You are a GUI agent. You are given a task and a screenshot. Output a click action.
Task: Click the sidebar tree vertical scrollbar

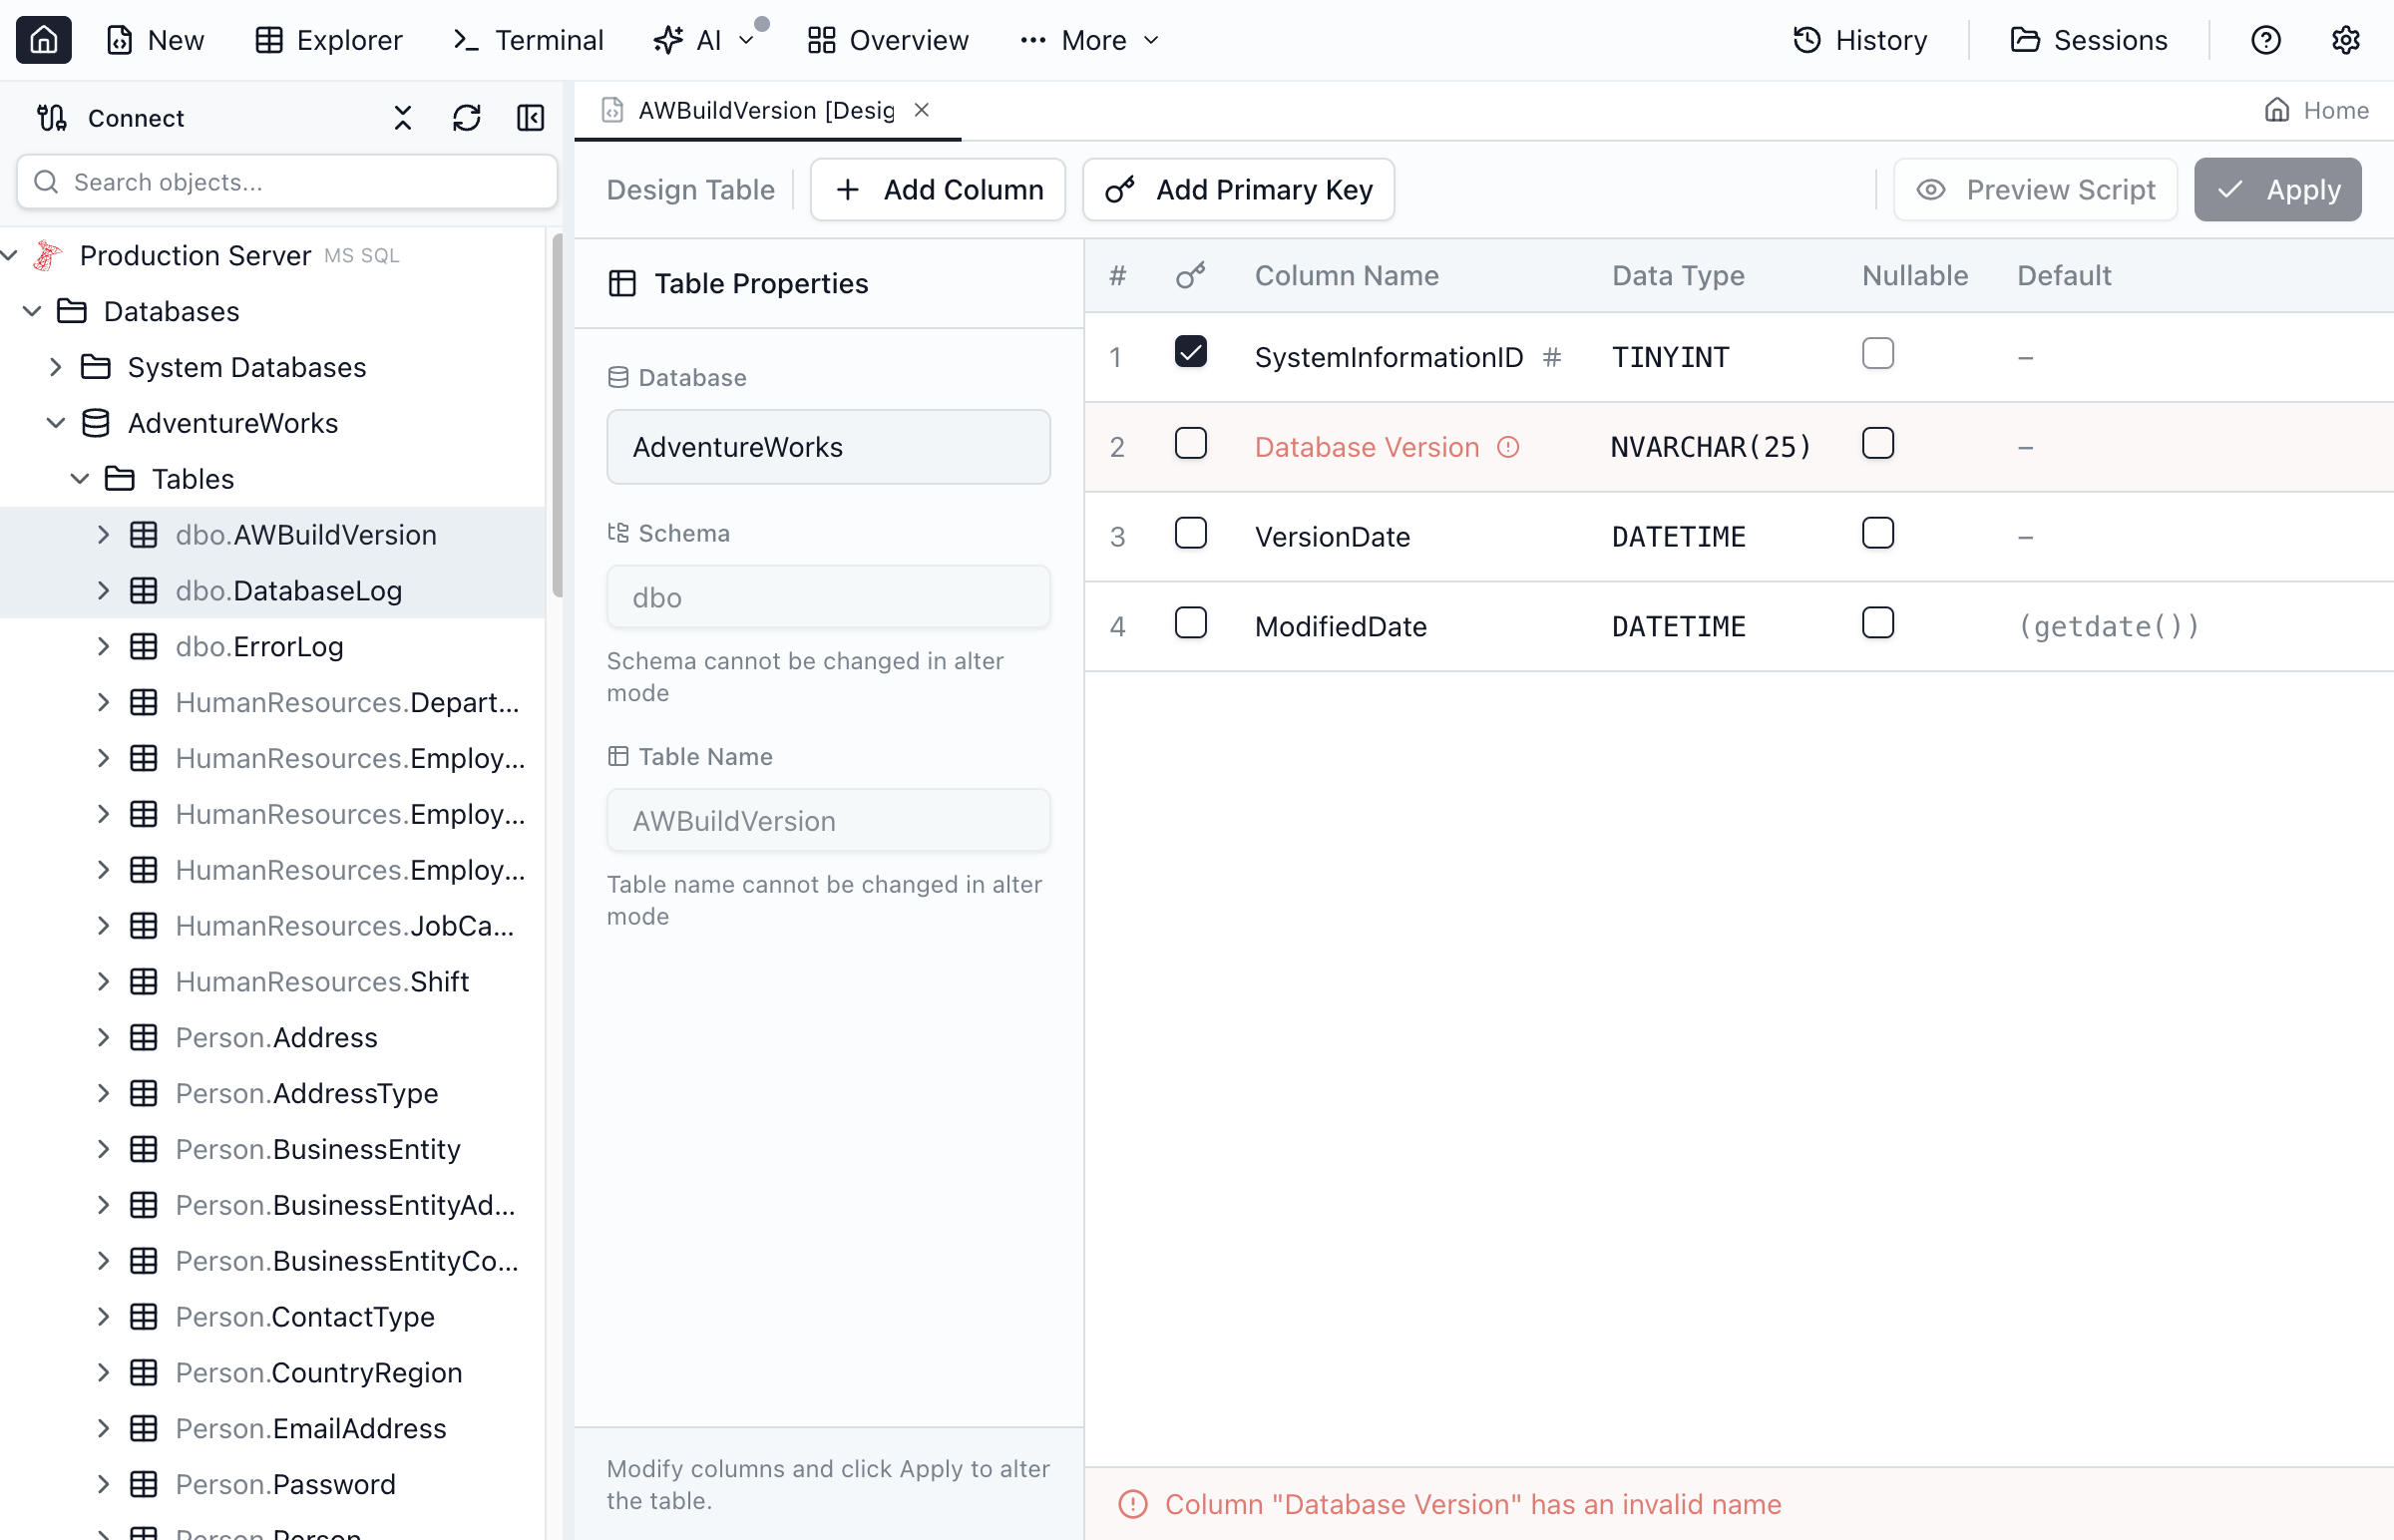click(x=557, y=415)
